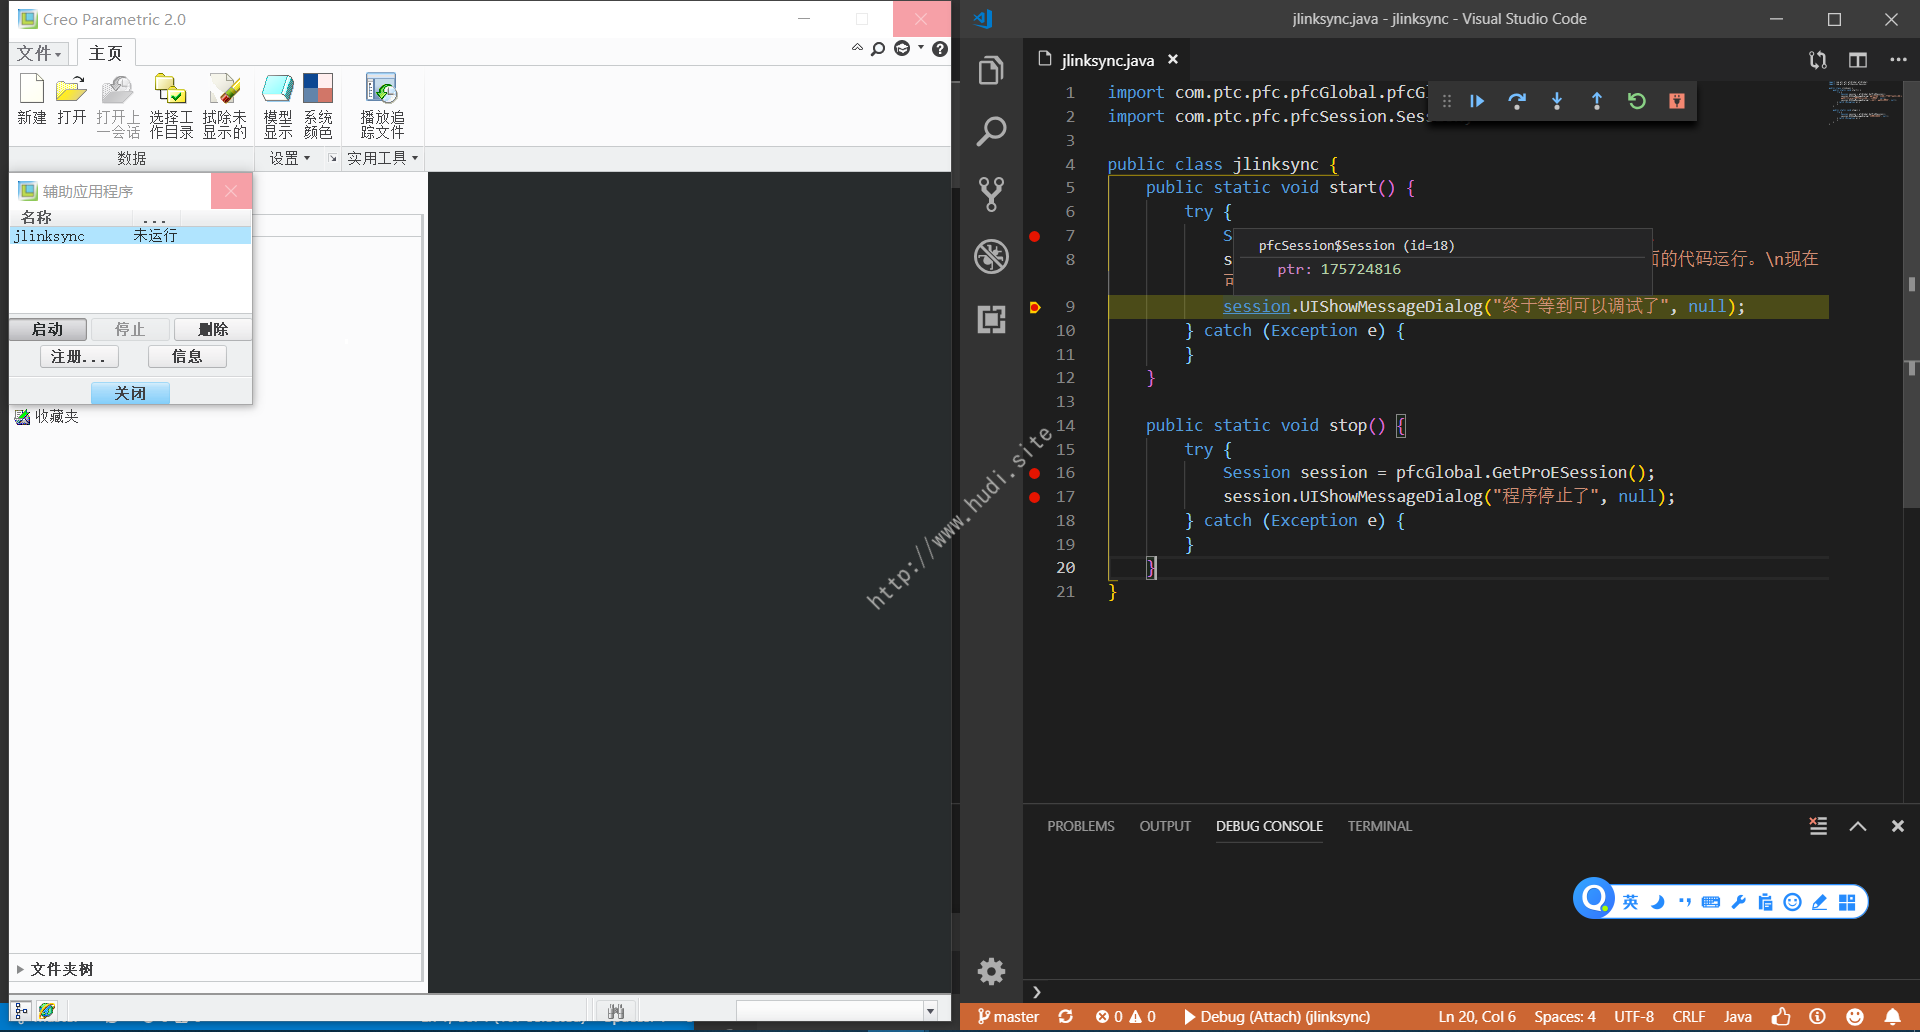
Task: Click CRLF line ending selector
Action: pos(1689,1017)
